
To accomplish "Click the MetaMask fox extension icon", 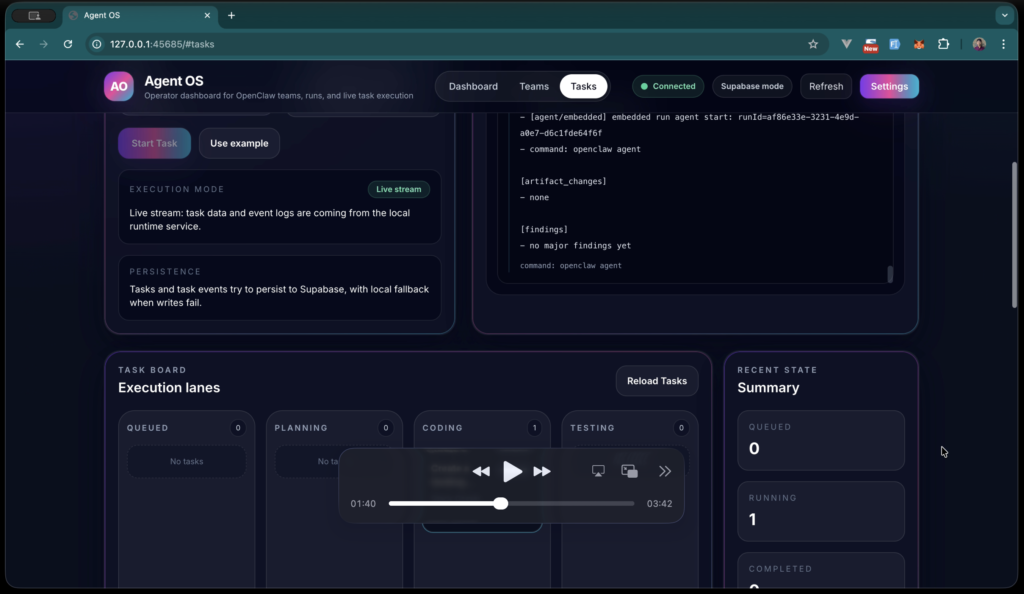I will tap(919, 44).
